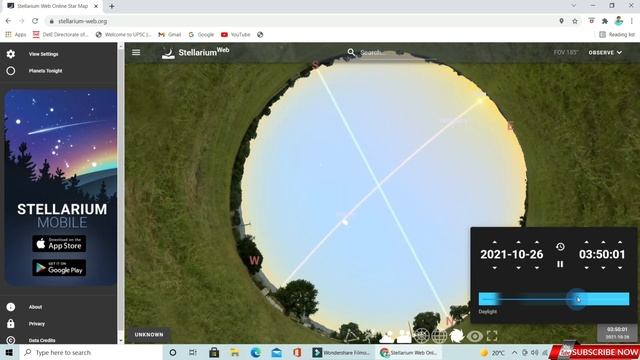Image resolution: width=640 pixels, height=360 pixels.
Task: Decrease the day with down arrow
Action: [x=537, y=268]
